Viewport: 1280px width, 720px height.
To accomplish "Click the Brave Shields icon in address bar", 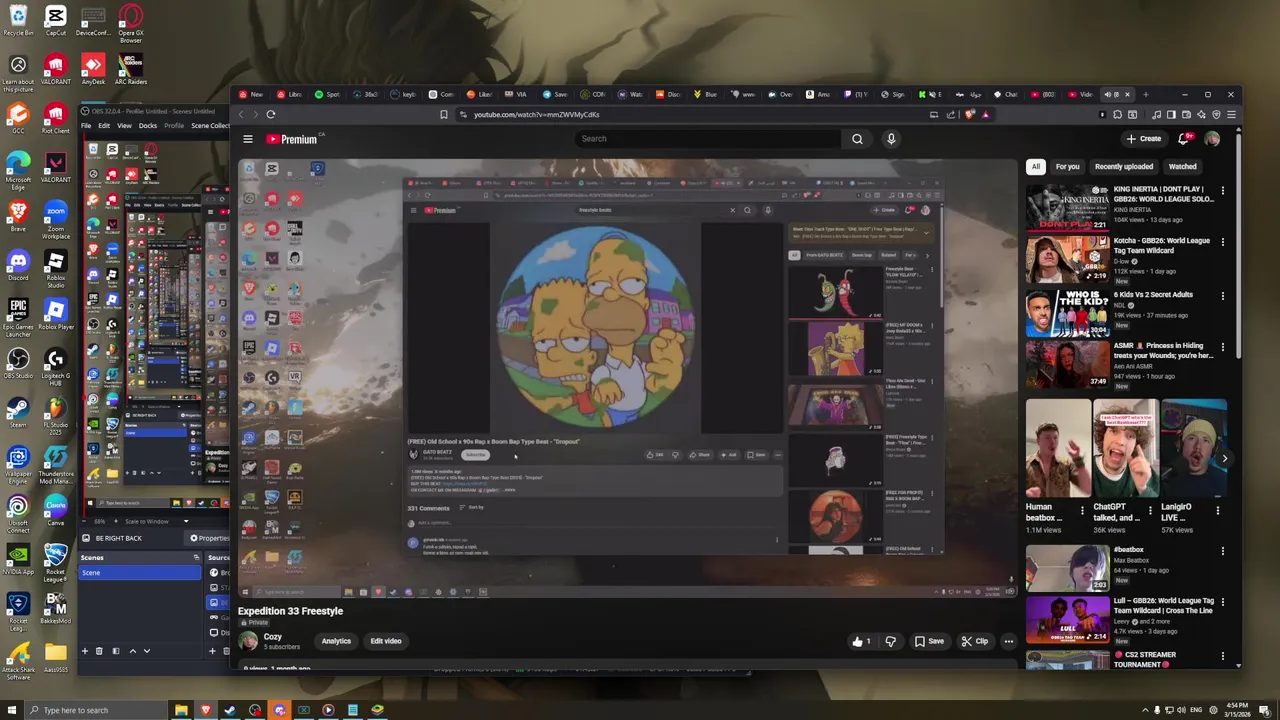I will point(969,114).
